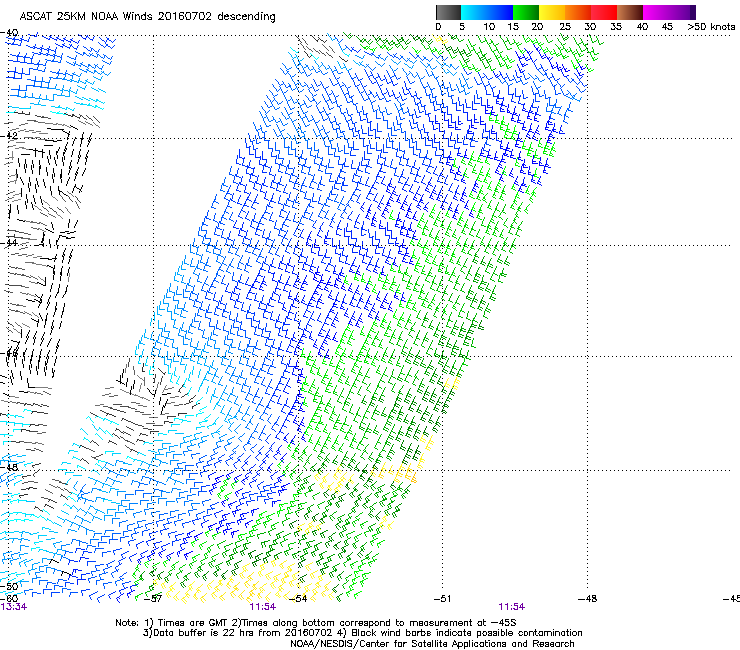Viewport: 740px width, 650px height.
Task: Click the '45' label under the color bar
Action: 667,26
